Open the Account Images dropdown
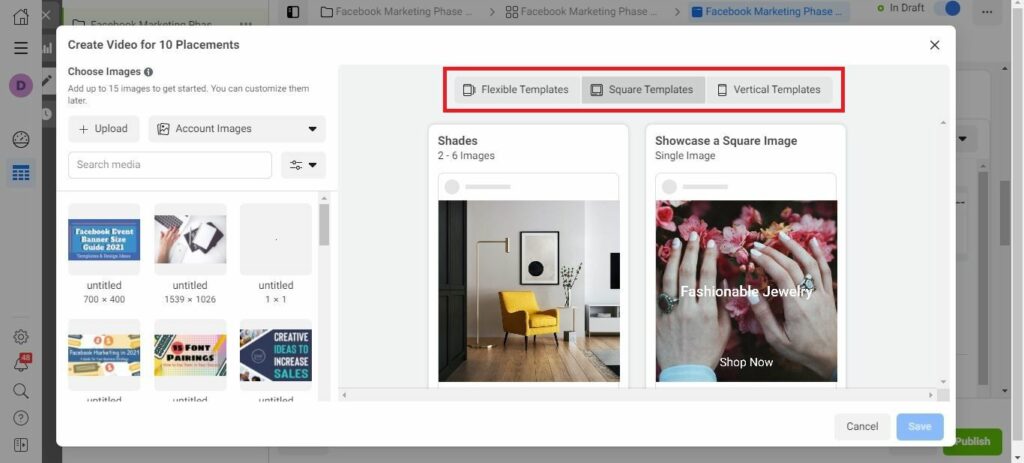This screenshot has height=463, width=1024. pos(236,129)
